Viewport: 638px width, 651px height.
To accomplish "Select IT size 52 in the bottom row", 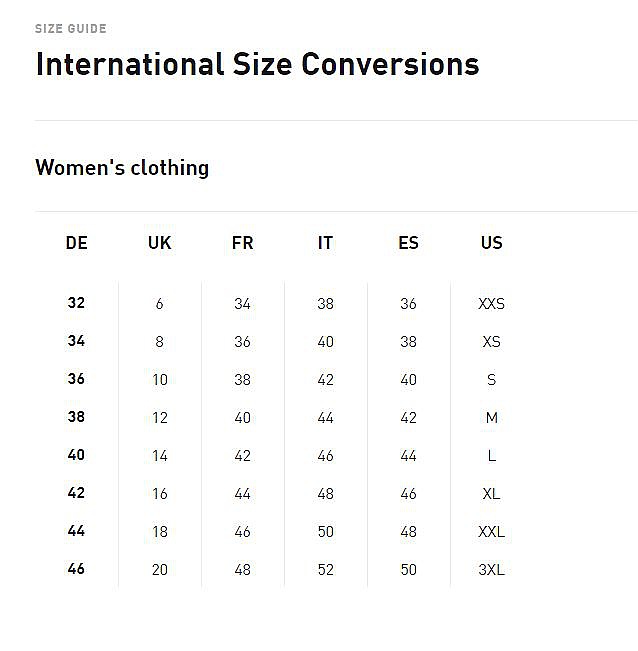I will click(x=325, y=570).
